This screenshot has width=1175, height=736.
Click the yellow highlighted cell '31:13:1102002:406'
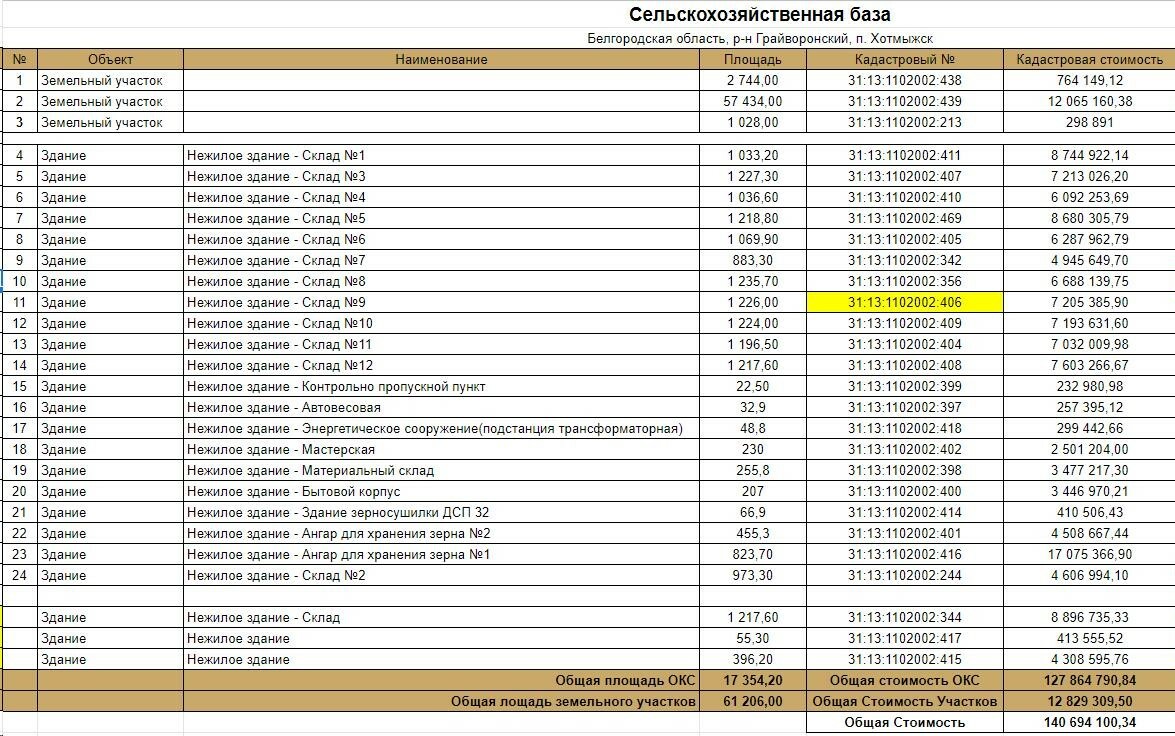tap(904, 302)
